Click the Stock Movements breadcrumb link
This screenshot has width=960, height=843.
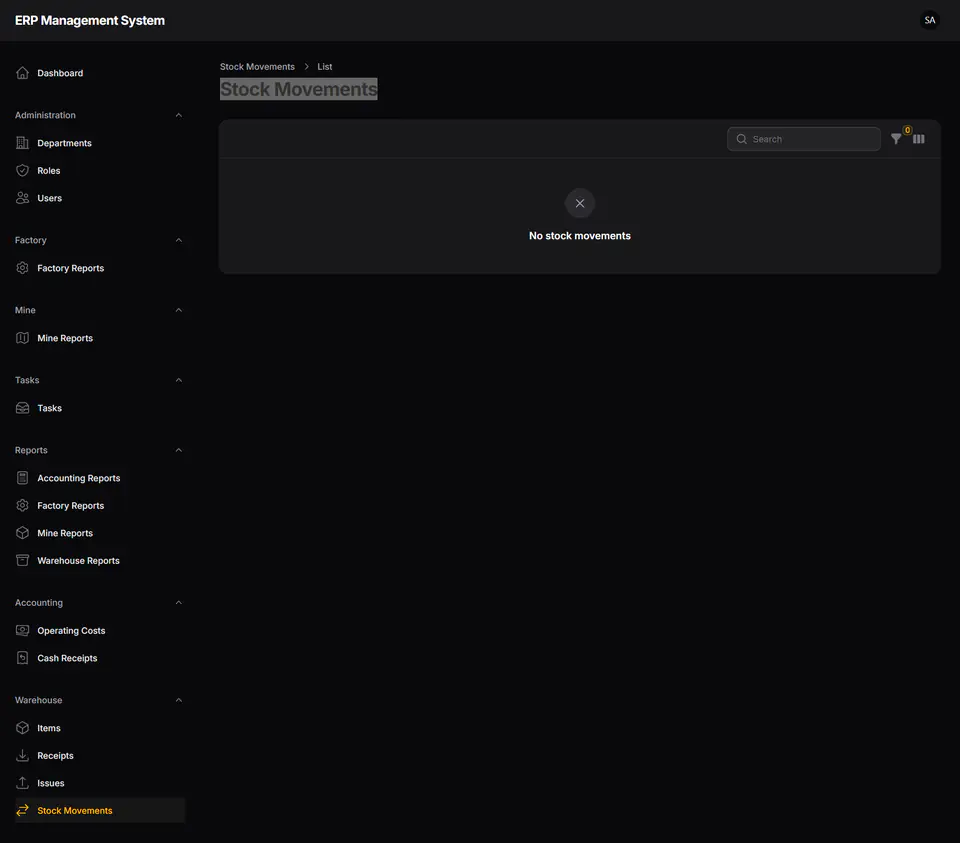[257, 66]
